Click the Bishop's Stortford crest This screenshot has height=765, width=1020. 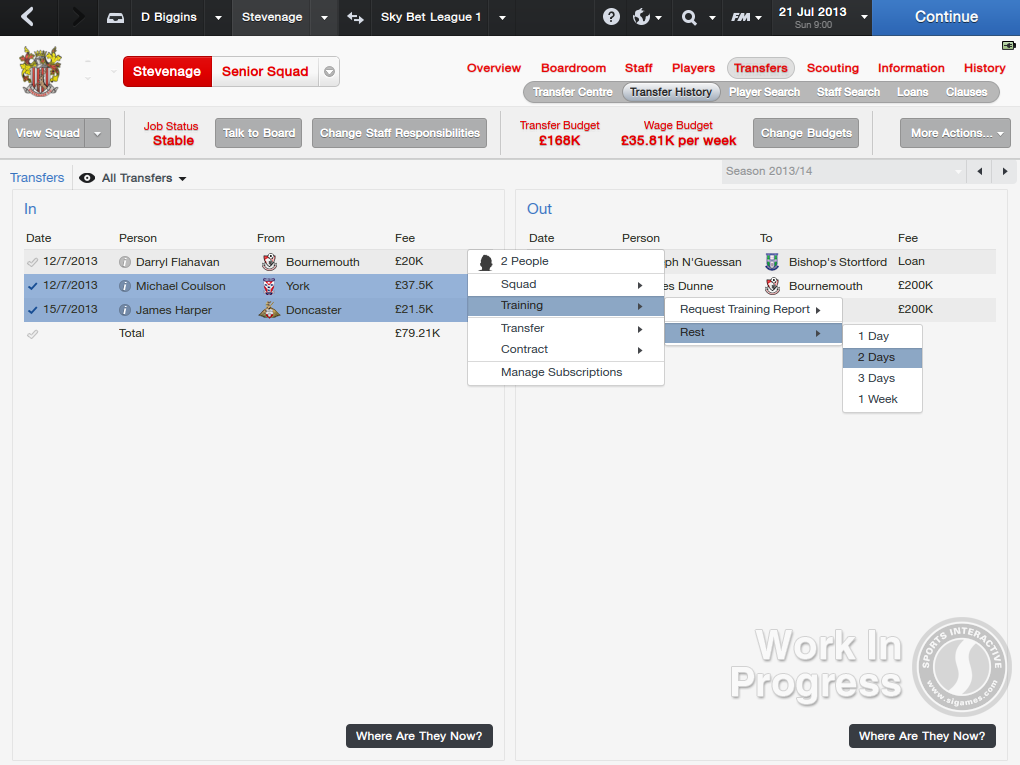pyautogui.click(x=772, y=262)
